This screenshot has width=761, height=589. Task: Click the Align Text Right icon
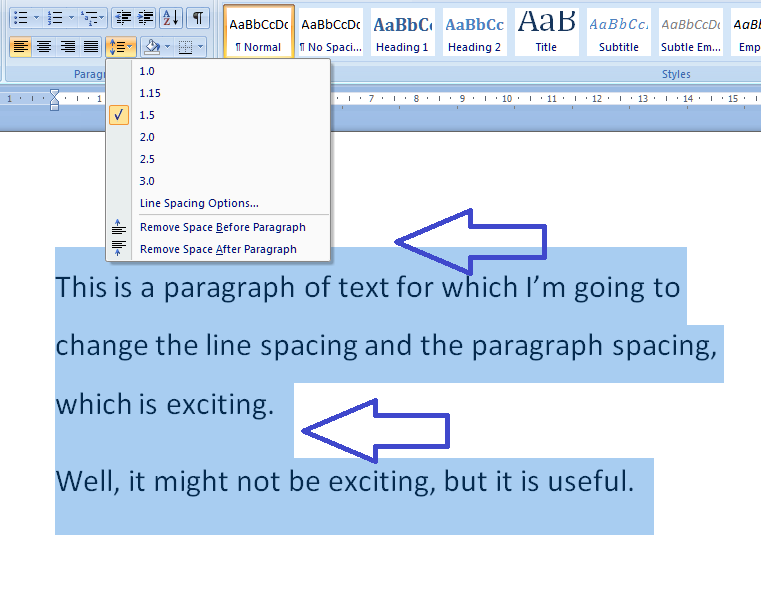(x=67, y=46)
